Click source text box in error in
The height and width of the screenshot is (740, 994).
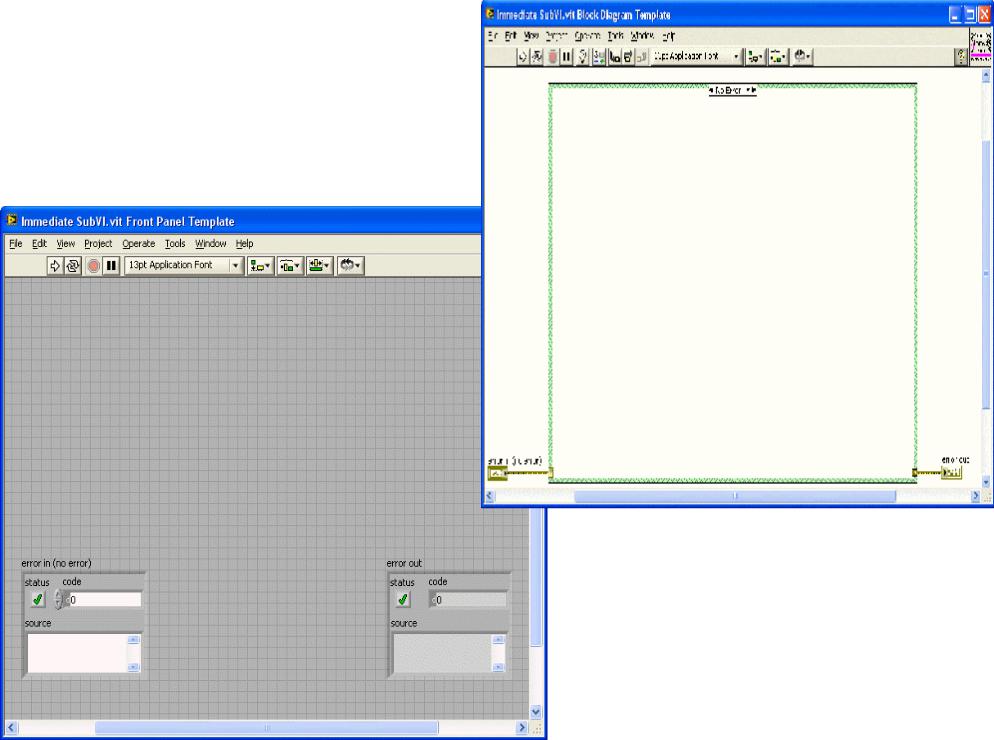[77, 653]
